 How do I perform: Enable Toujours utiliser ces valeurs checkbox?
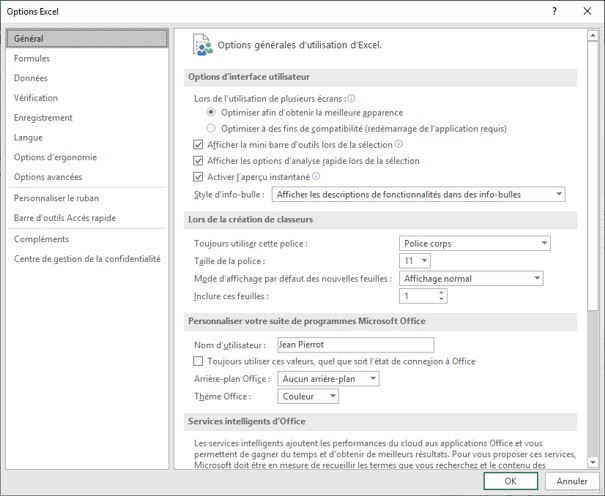tap(197, 361)
